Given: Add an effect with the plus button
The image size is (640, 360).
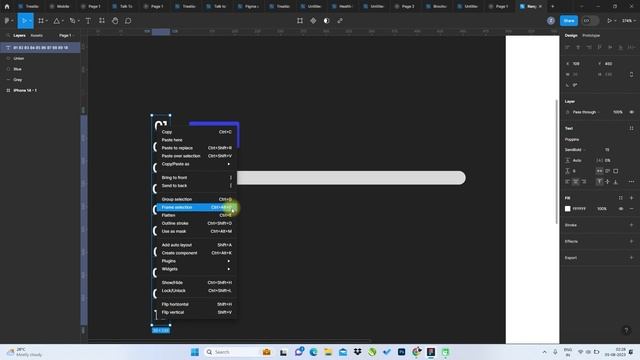Looking at the screenshot, I should 631,241.
